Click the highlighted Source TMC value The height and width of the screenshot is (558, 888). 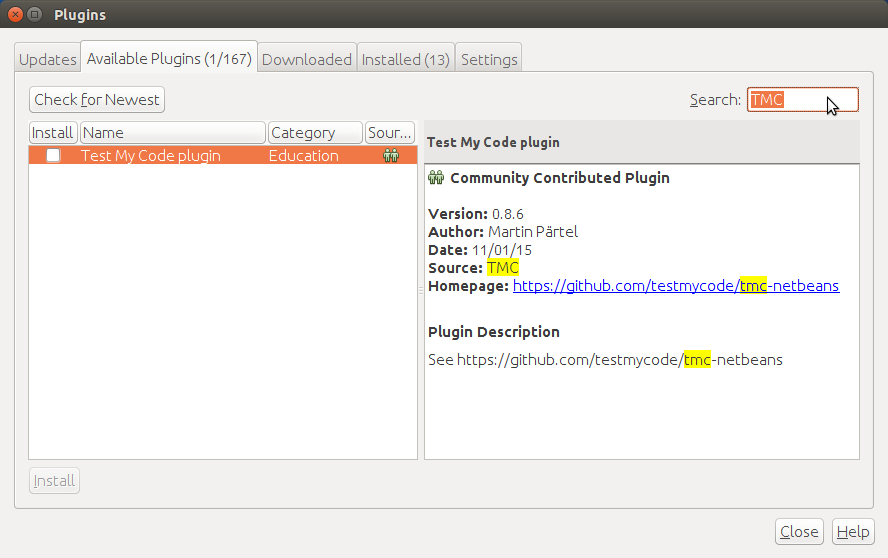(x=502, y=267)
